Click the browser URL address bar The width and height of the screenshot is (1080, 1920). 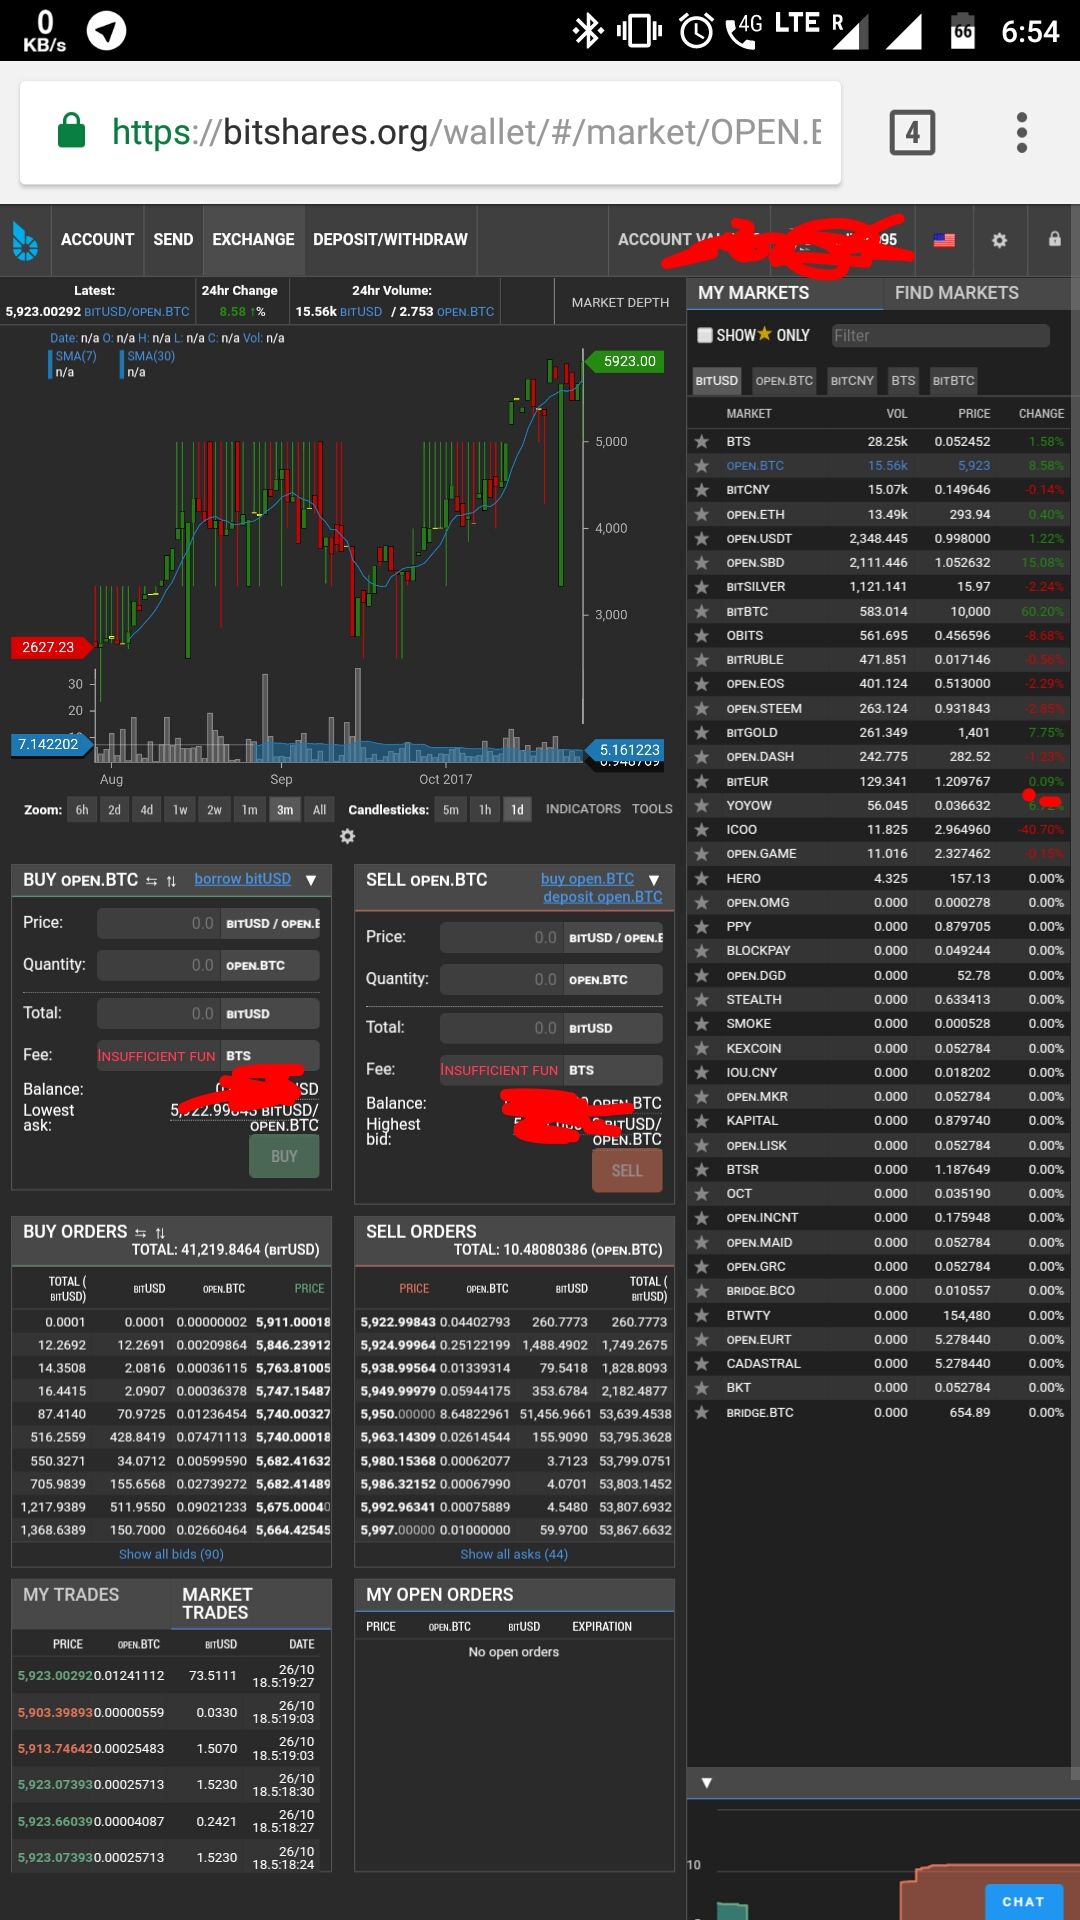(x=430, y=132)
